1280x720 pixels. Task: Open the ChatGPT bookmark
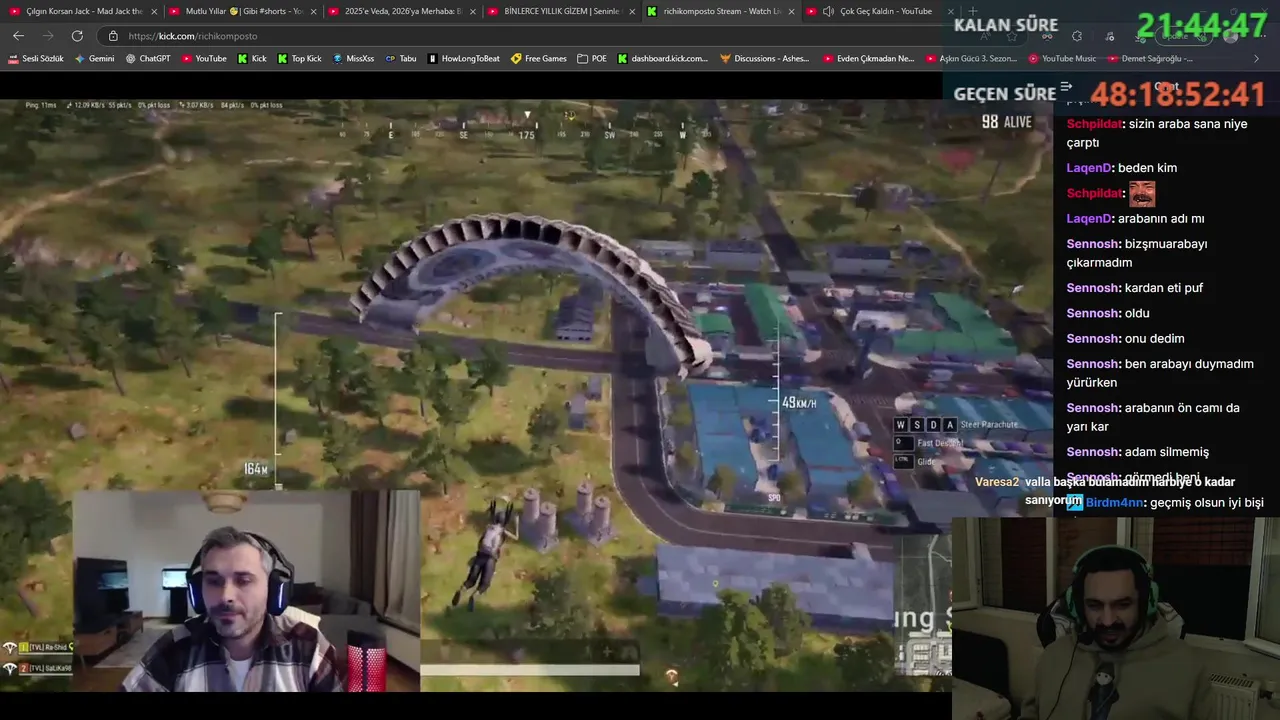[148, 59]
